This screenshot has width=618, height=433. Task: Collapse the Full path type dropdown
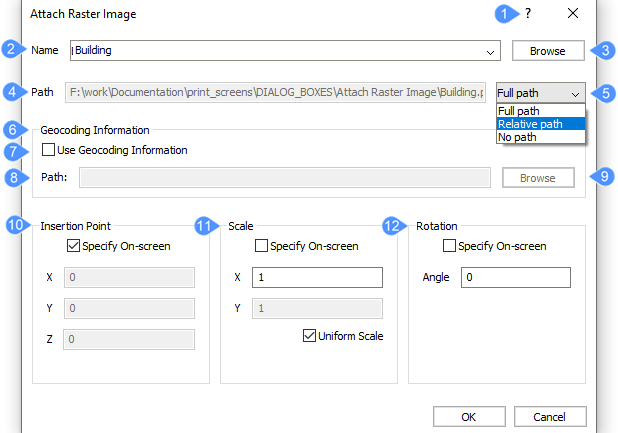pos(575,92)
